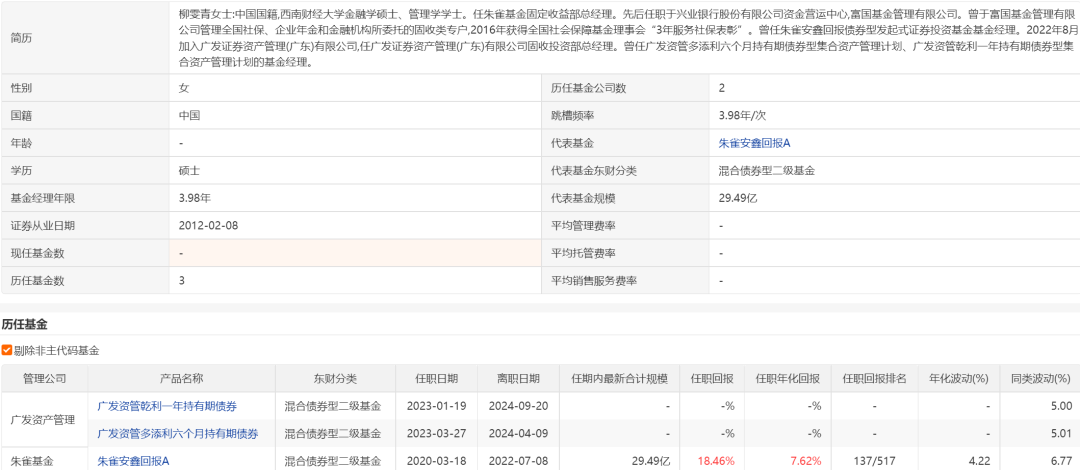Click the 现任基金数 label
1080x470 pixels.
(38, 254)
